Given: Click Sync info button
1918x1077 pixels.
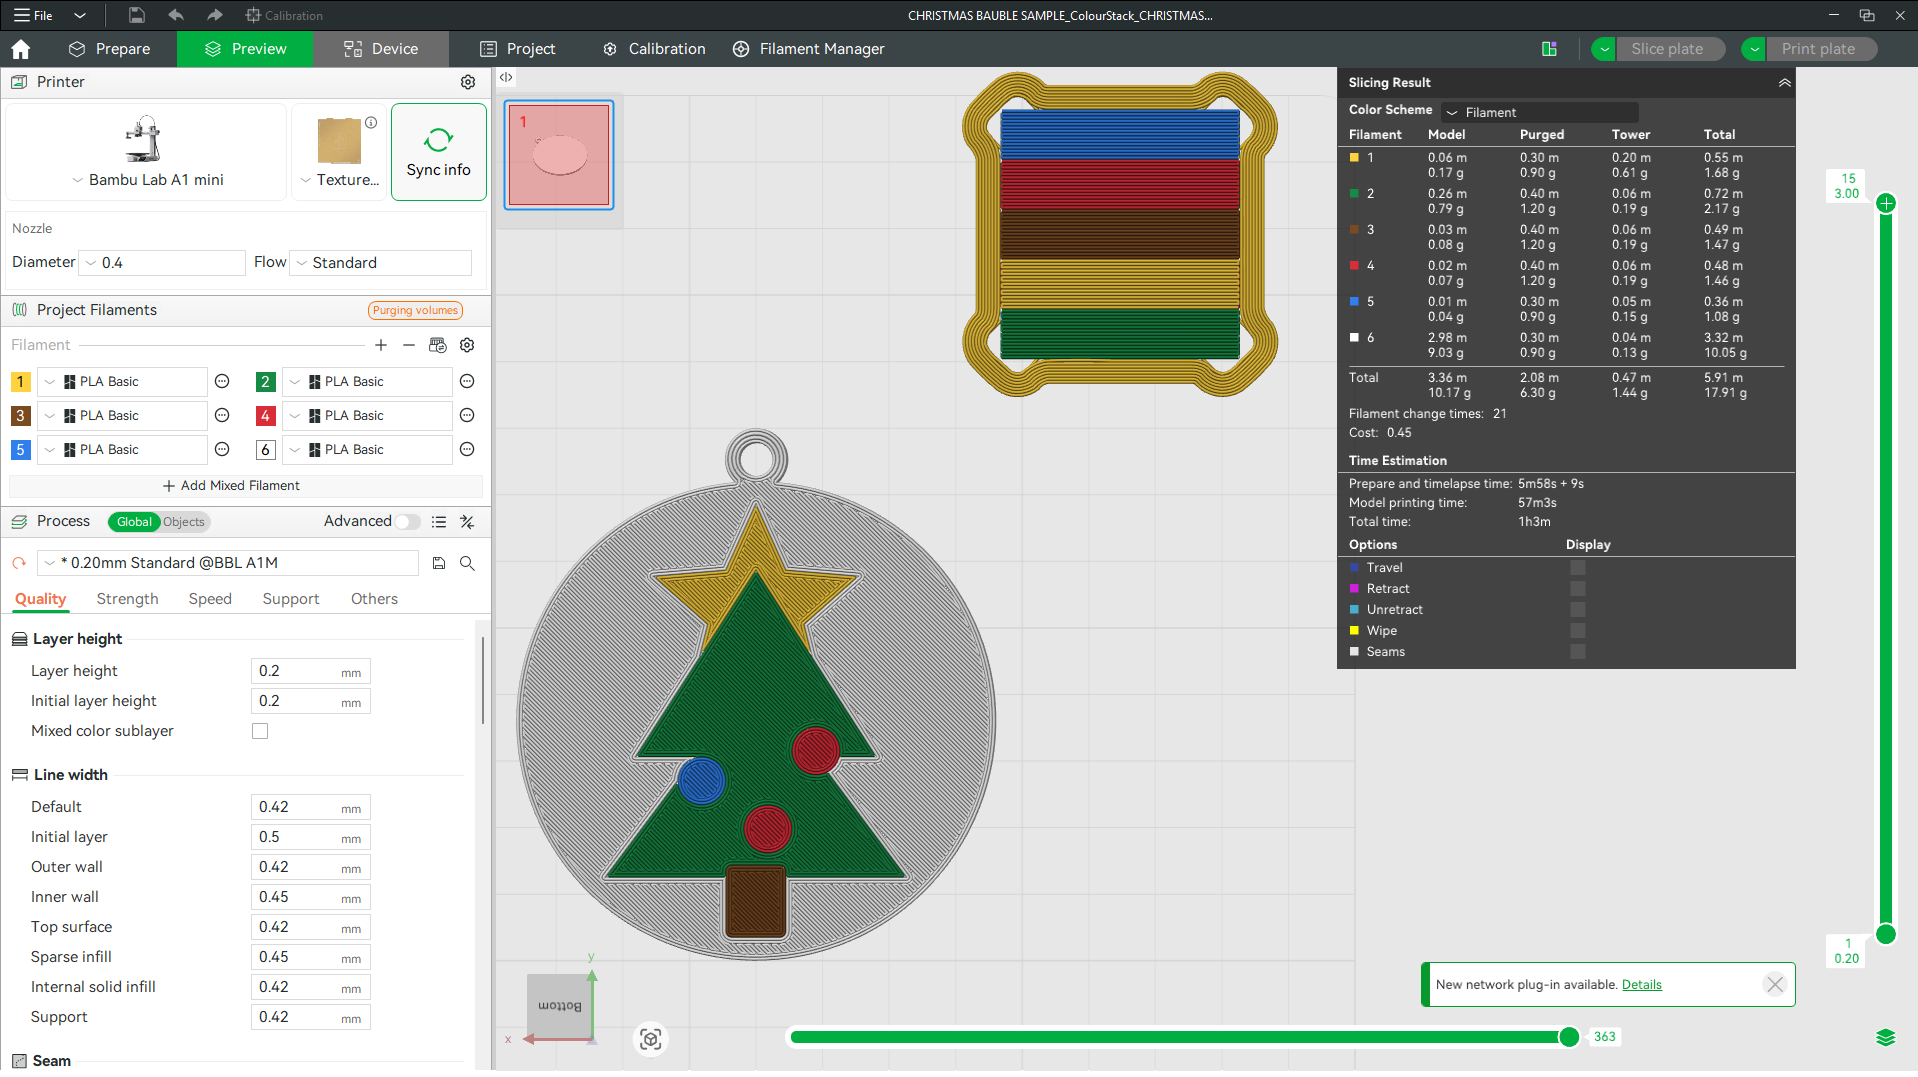Looking at the screenshot, I should tap(439, 152).
